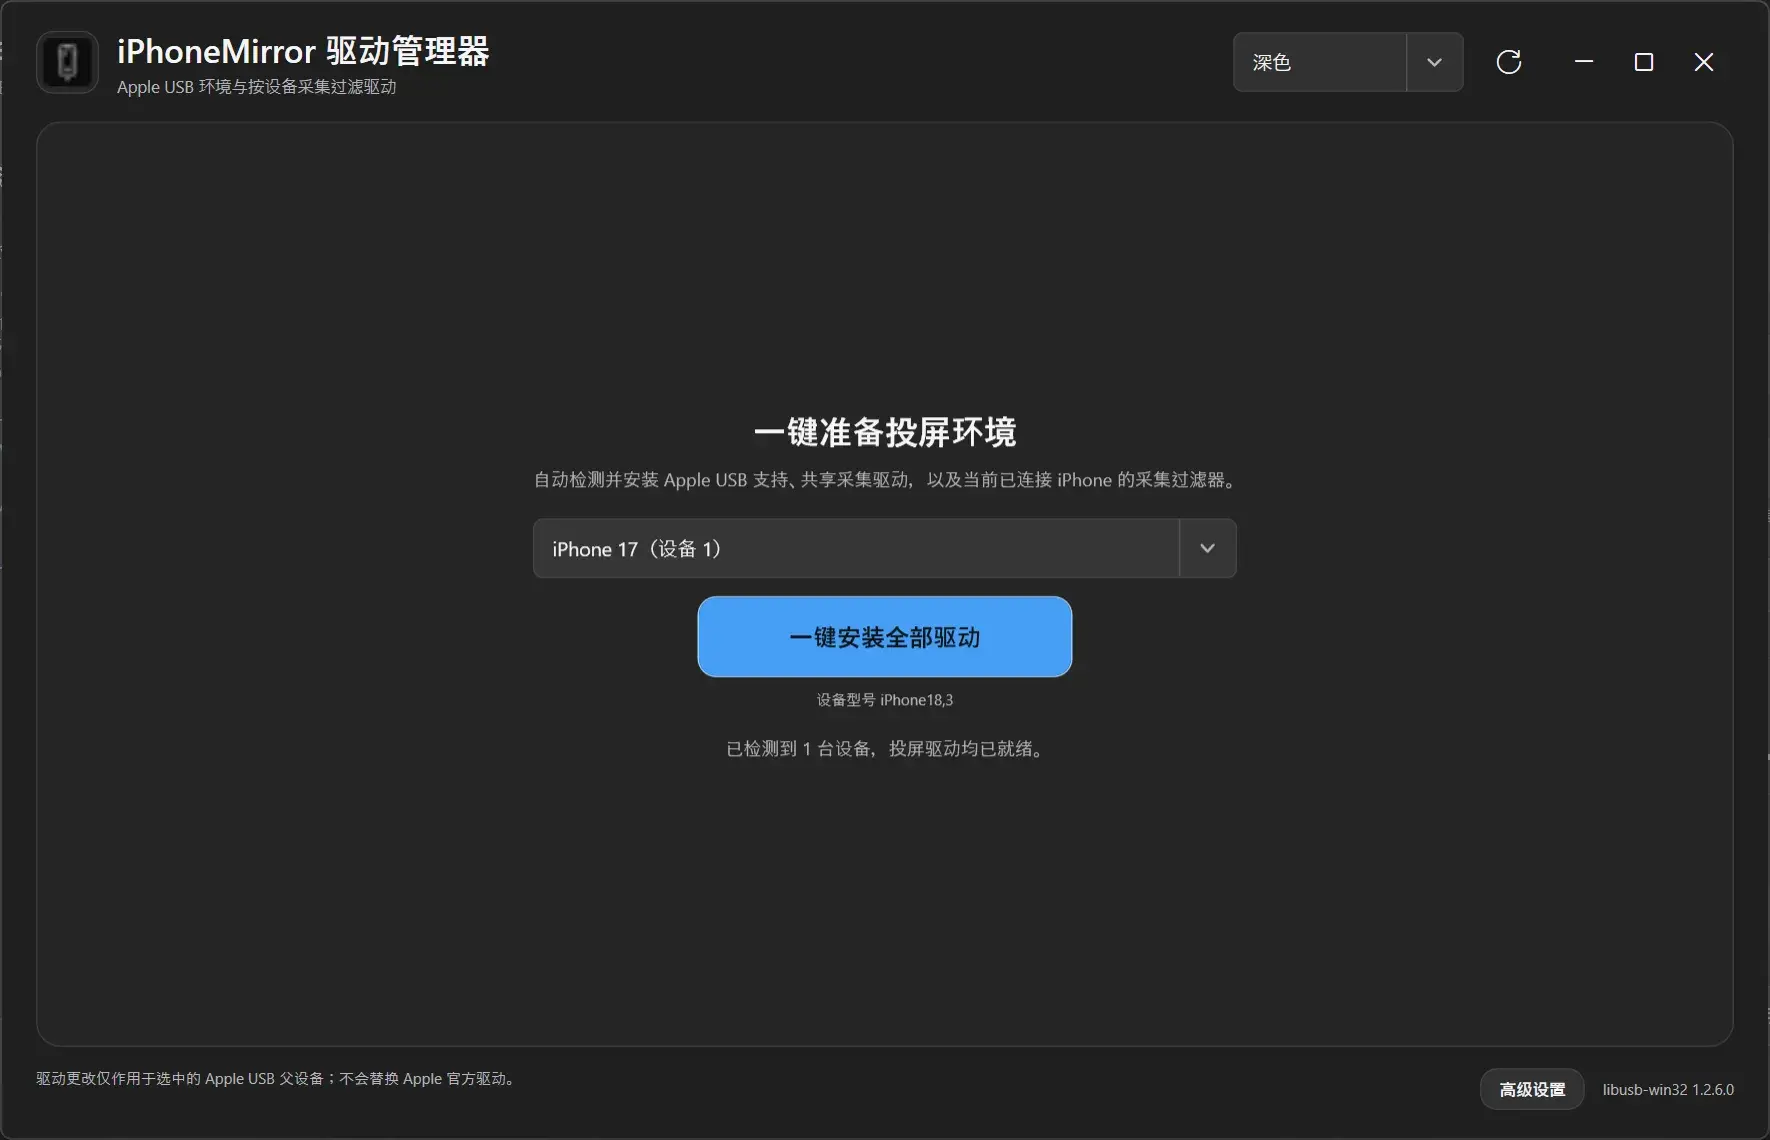This screenshot has height=1140, width=1770.
Task: Expand the iPhone 17（设备 1）device selector
Action: coord(884,548)
